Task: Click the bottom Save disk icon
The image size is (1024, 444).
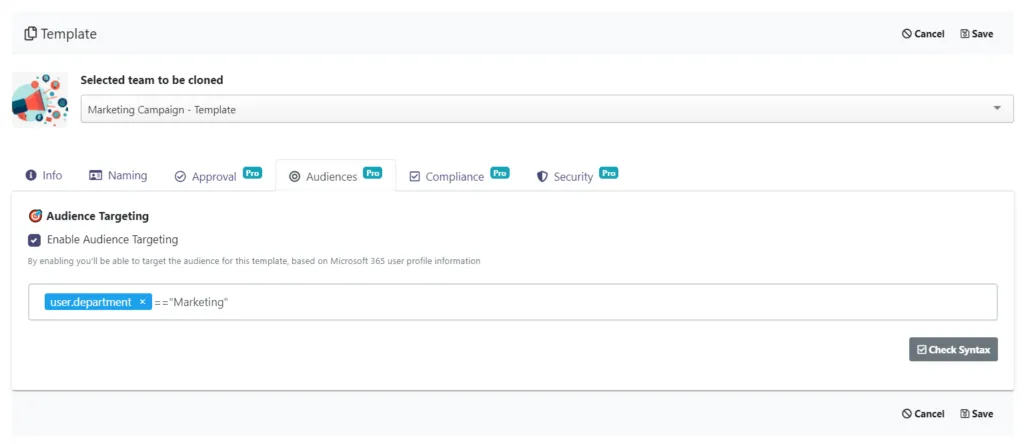Action: tap(965, 413)
